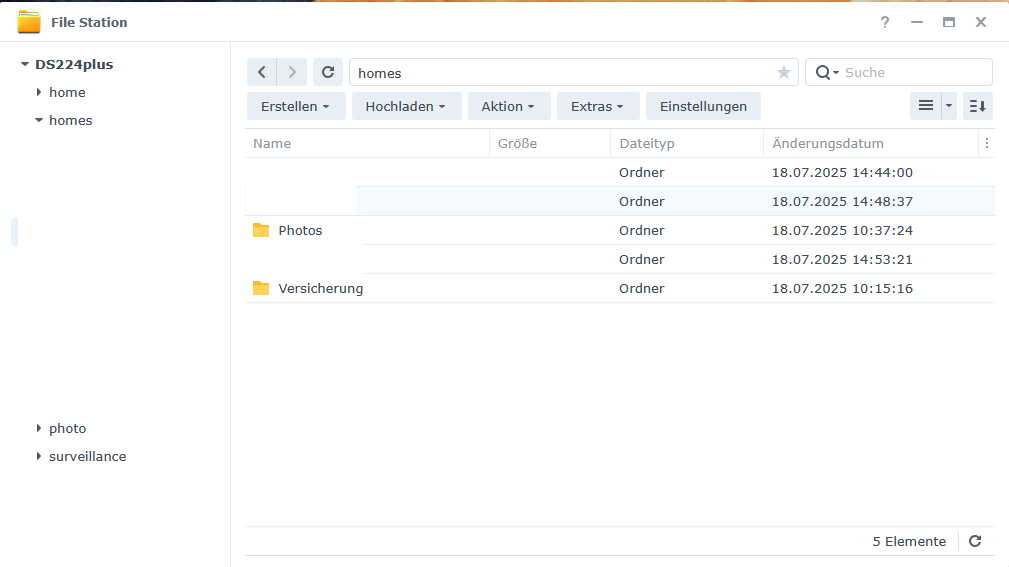Minimize the File Station window
The height and width of the screenshot is (567, 1009).
[x=917, y=23]
